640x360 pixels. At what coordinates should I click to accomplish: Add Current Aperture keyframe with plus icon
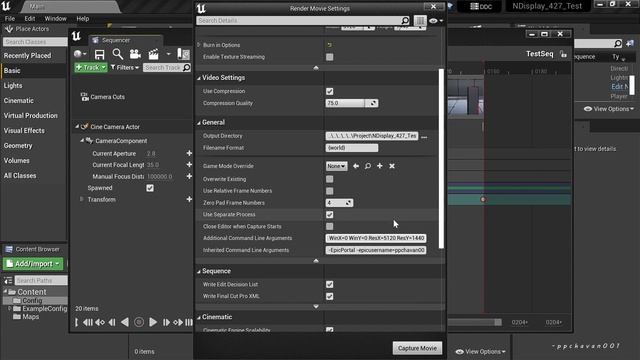(x=189, y=153)
